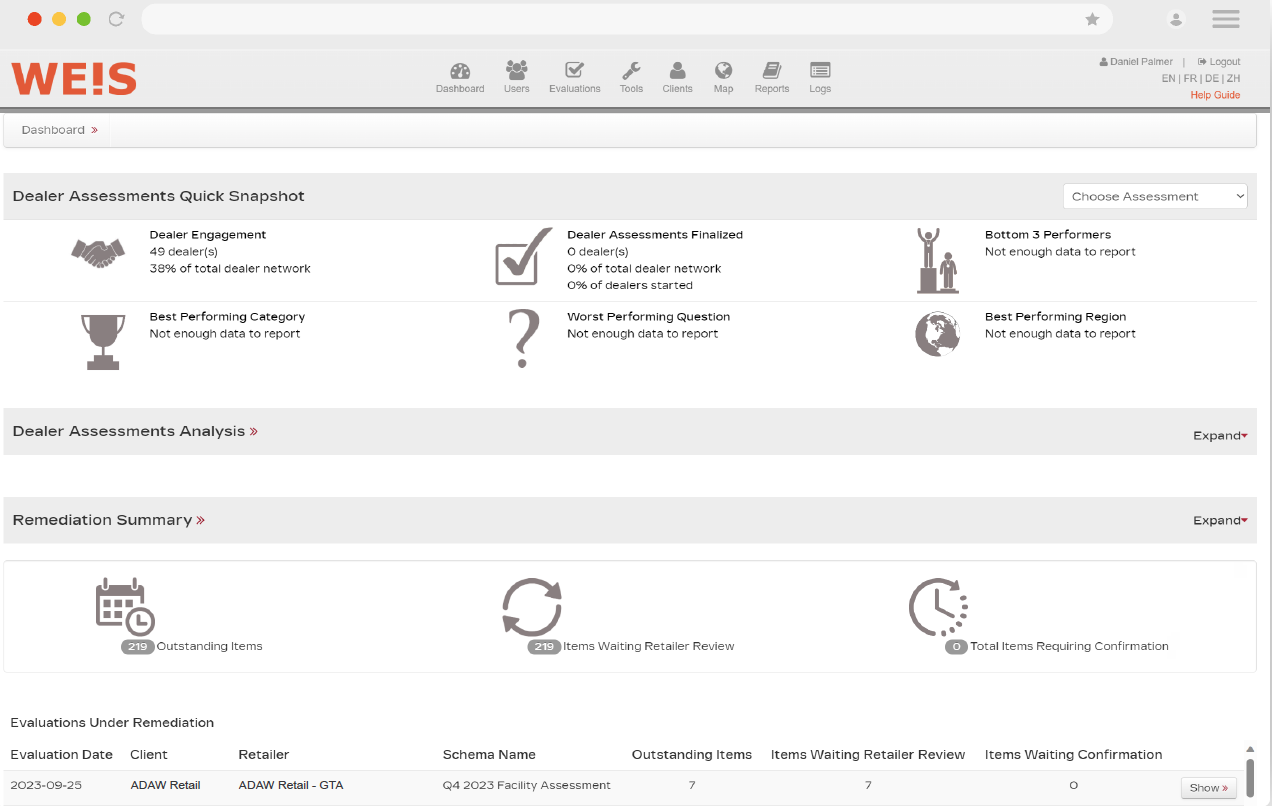Click the Items Waiting Retailer Review icon
The height and width of the screenshot is (806, 1272).
(531, 607)
